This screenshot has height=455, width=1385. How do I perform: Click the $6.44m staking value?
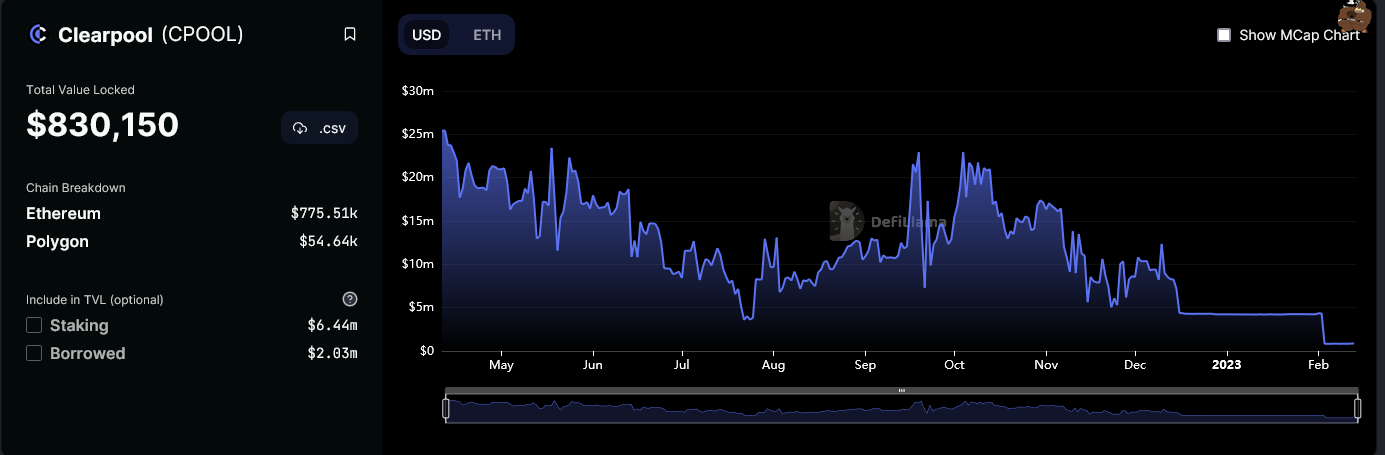coord(332,325)
